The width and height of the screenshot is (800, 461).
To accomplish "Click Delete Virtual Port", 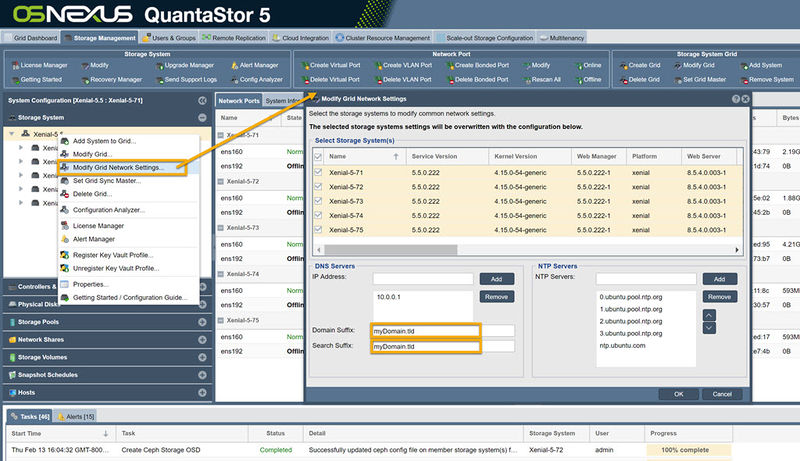I will 330,80.
